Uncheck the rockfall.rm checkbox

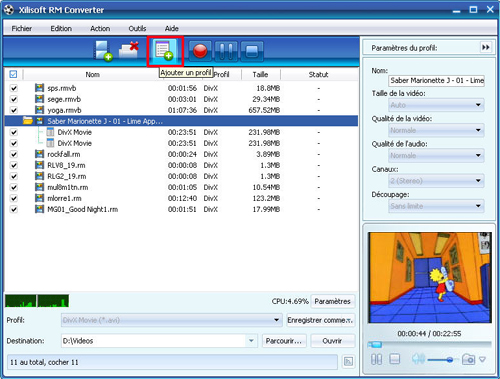point(14,154)
